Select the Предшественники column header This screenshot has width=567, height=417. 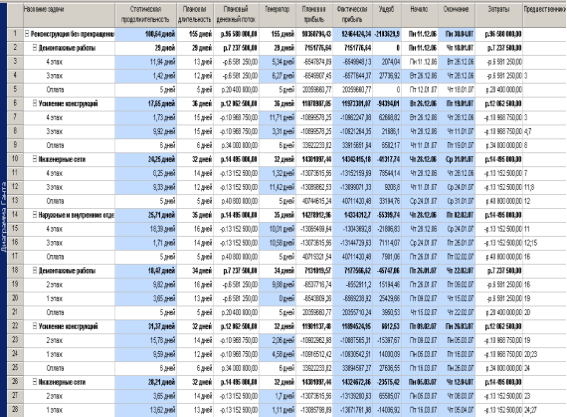pyautogui.click(x=545, y=15)
